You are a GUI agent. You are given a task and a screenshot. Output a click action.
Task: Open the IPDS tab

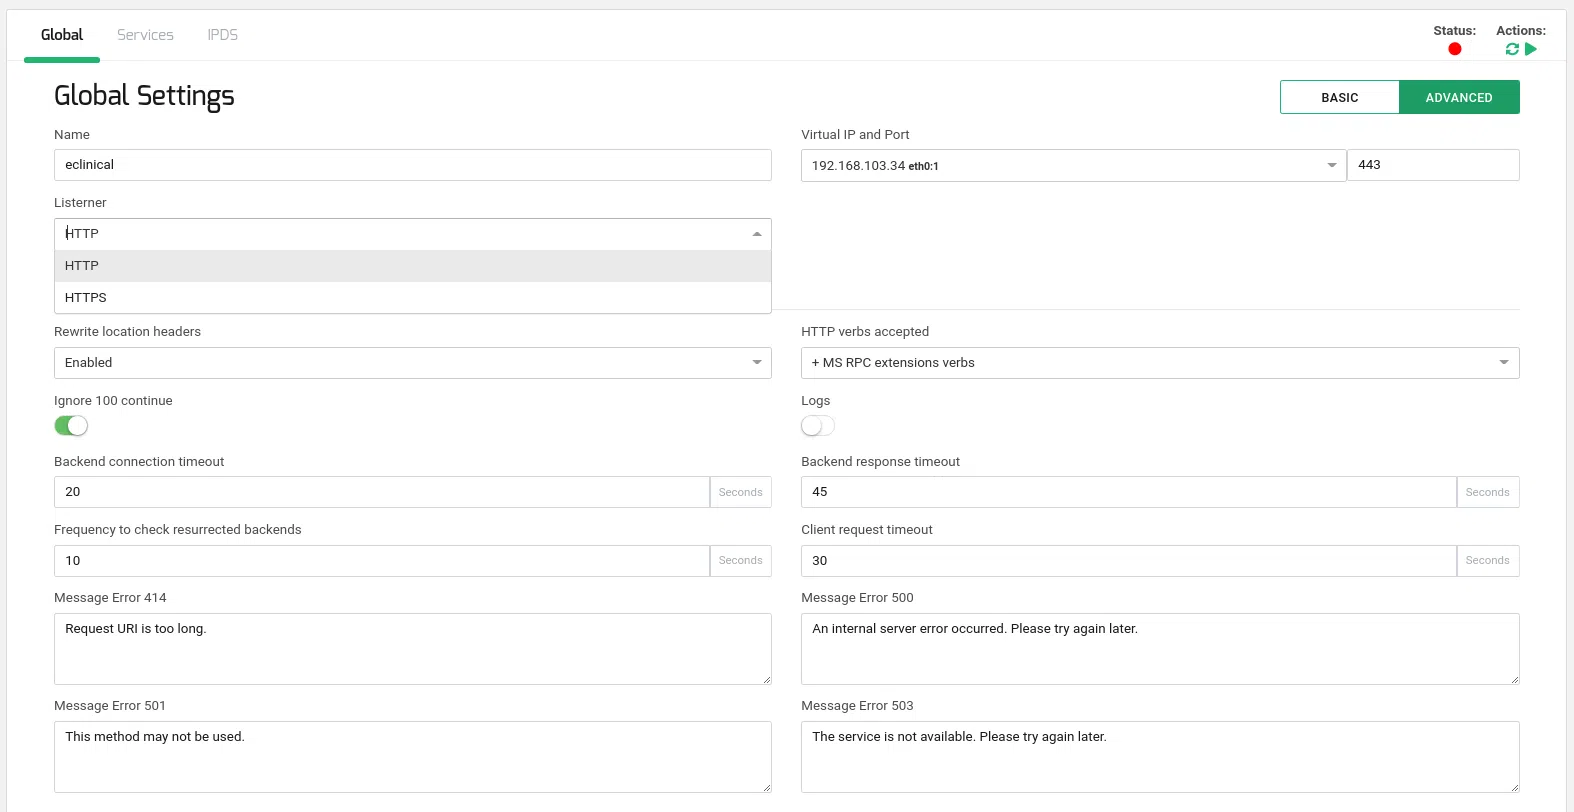(222, 35)
